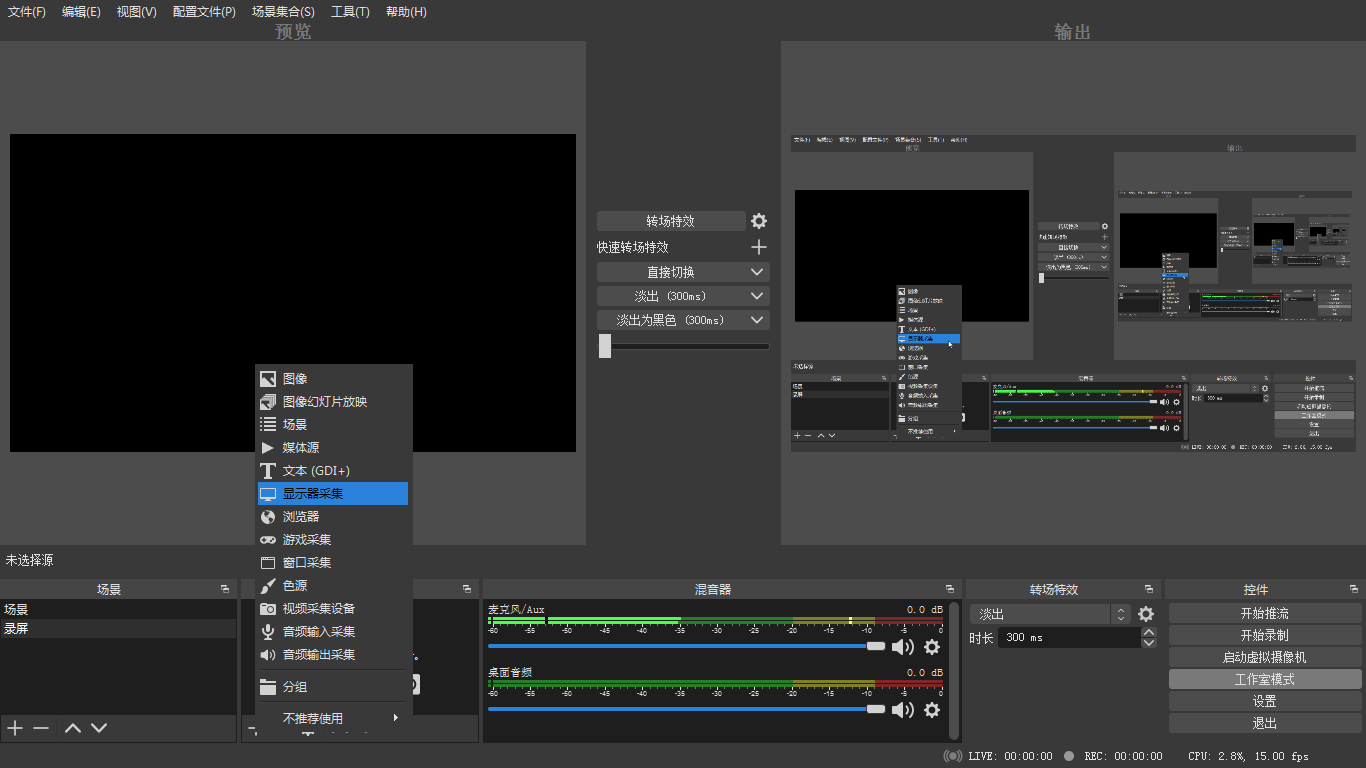Open 麦克风/Aux audio settings gear

click(932, 647)
